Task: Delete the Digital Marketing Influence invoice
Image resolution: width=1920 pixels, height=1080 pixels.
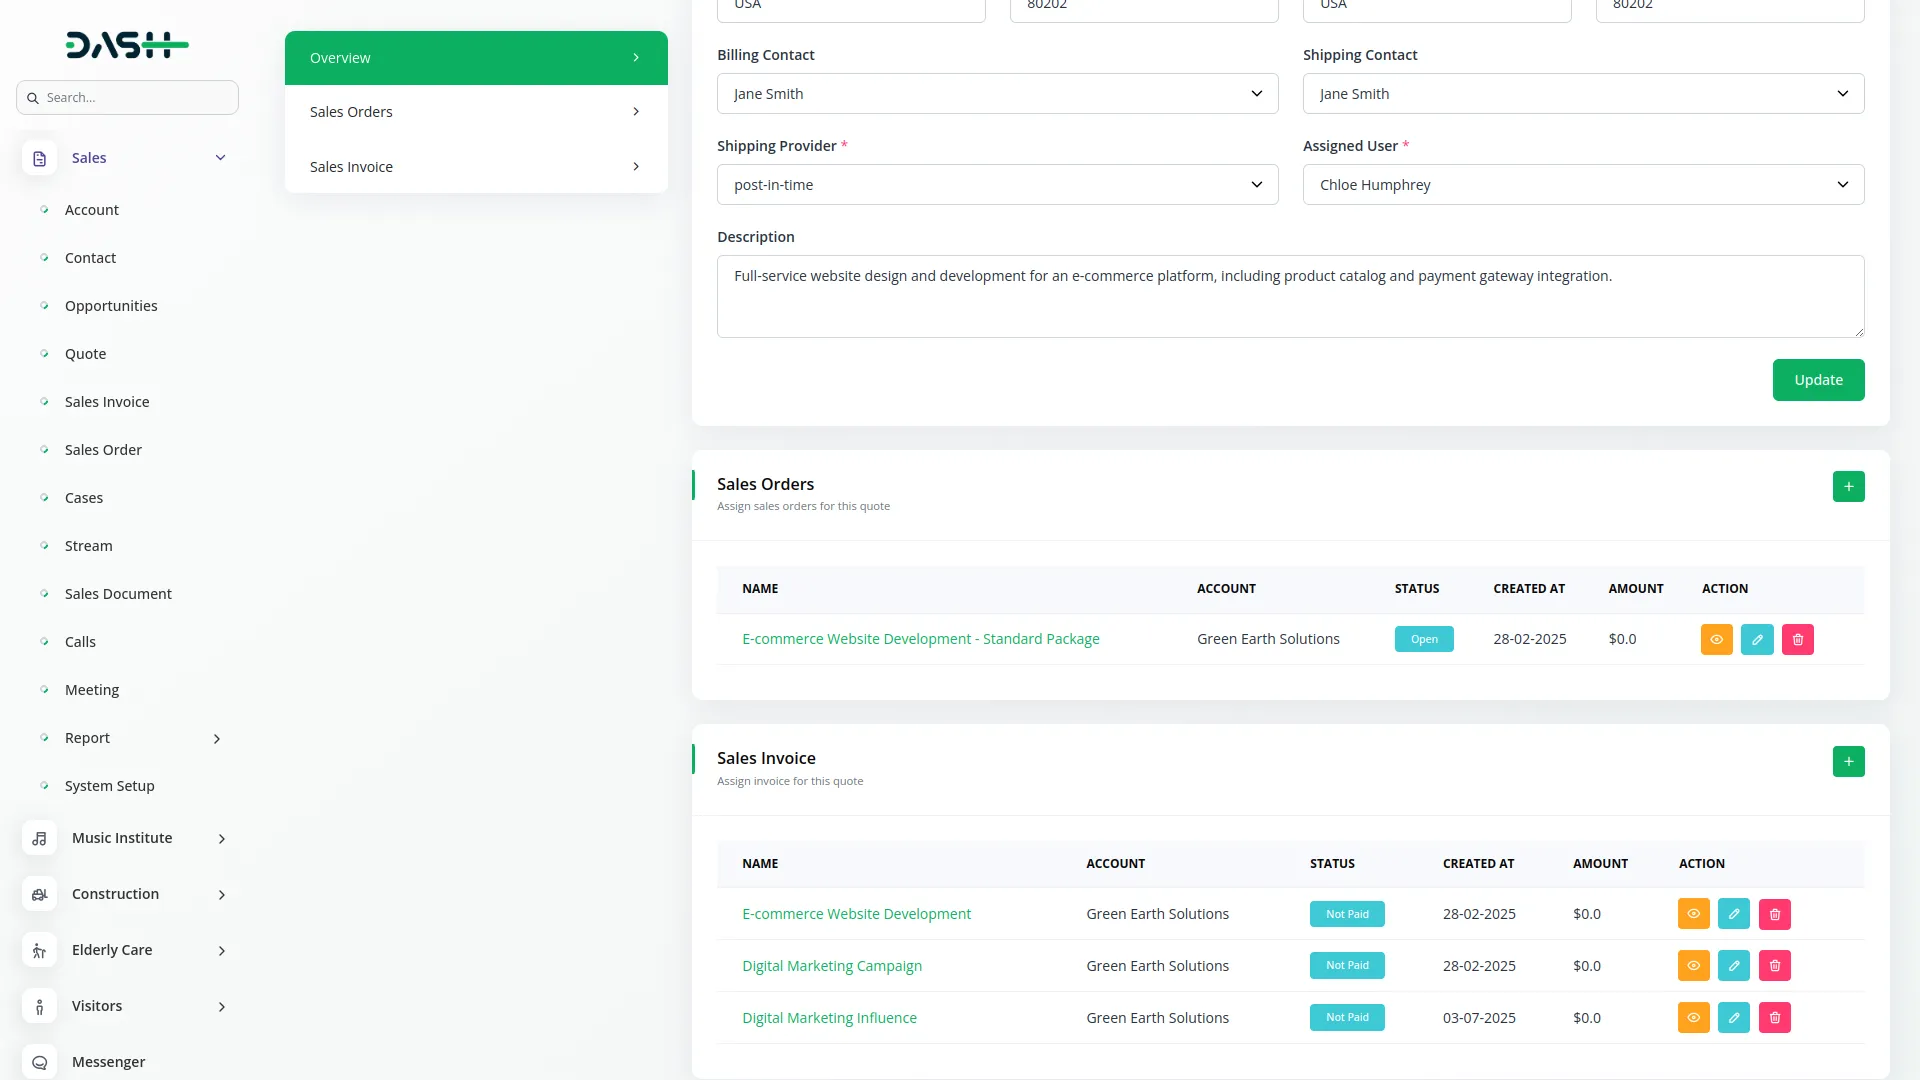Action: (1774, 1018)
